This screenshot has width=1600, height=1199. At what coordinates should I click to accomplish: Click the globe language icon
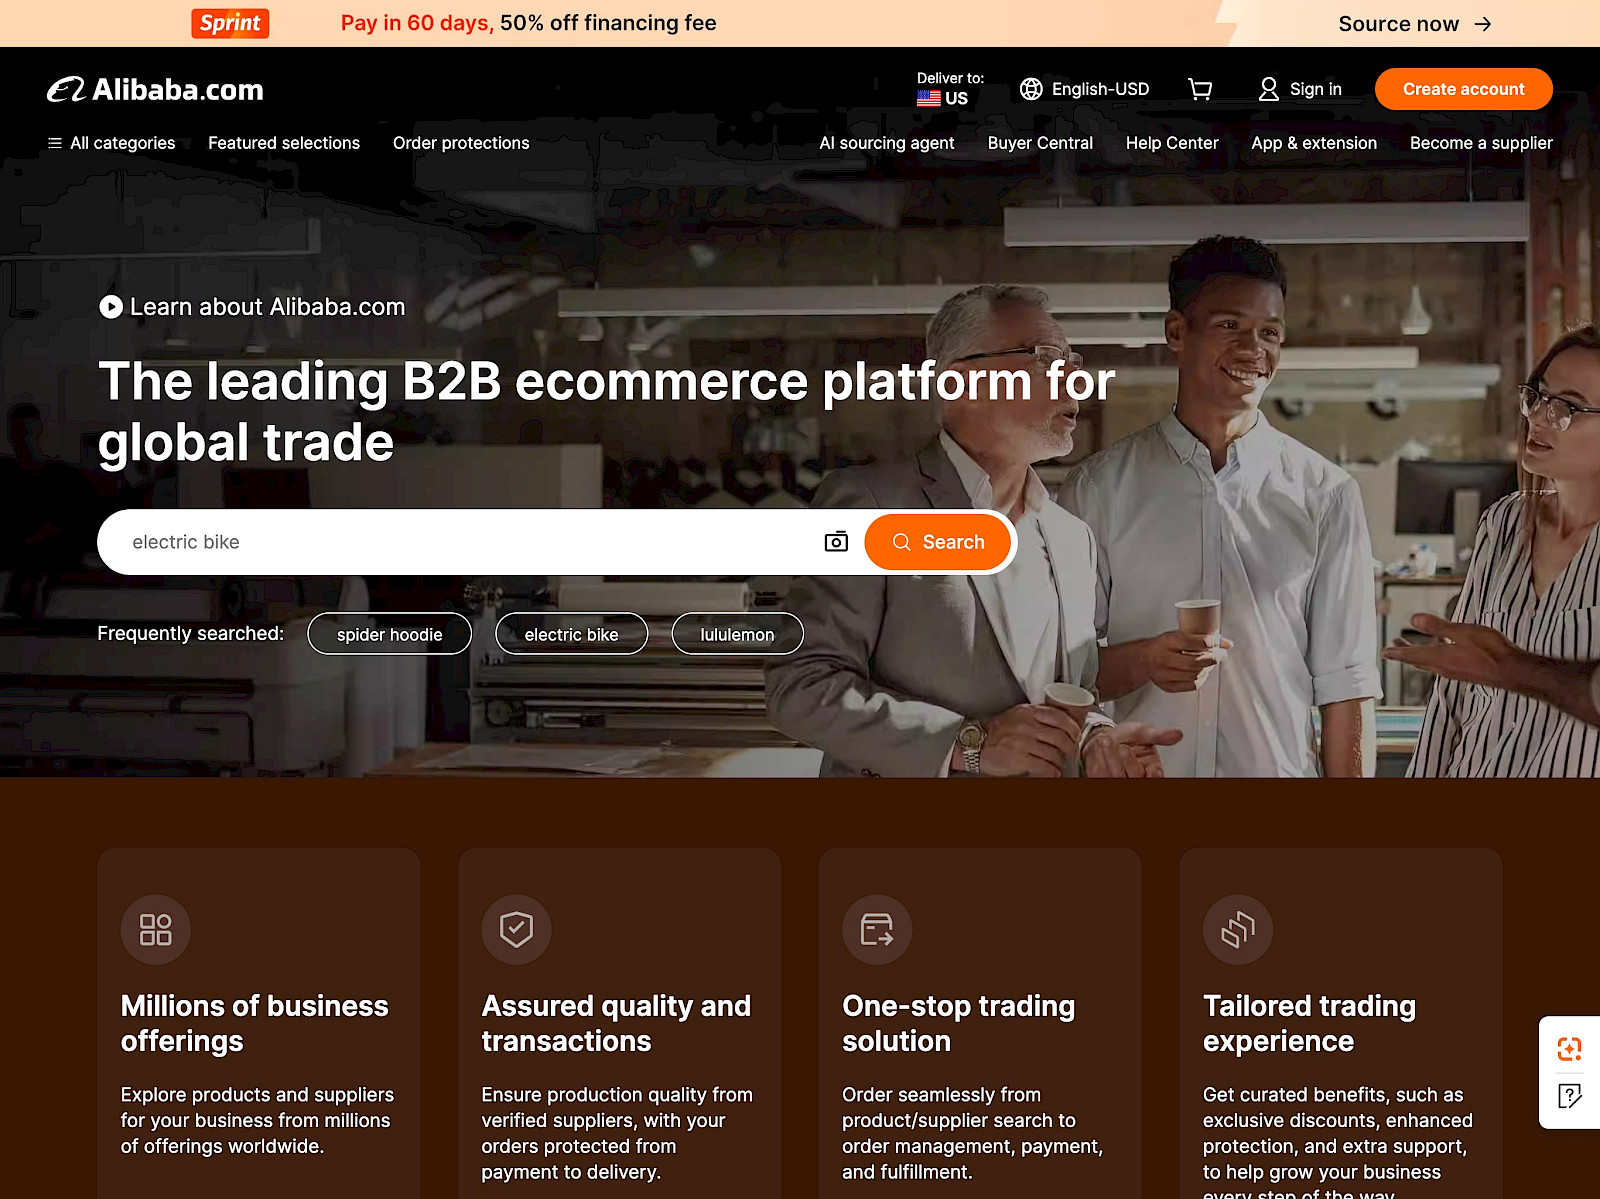point(1031,89)
